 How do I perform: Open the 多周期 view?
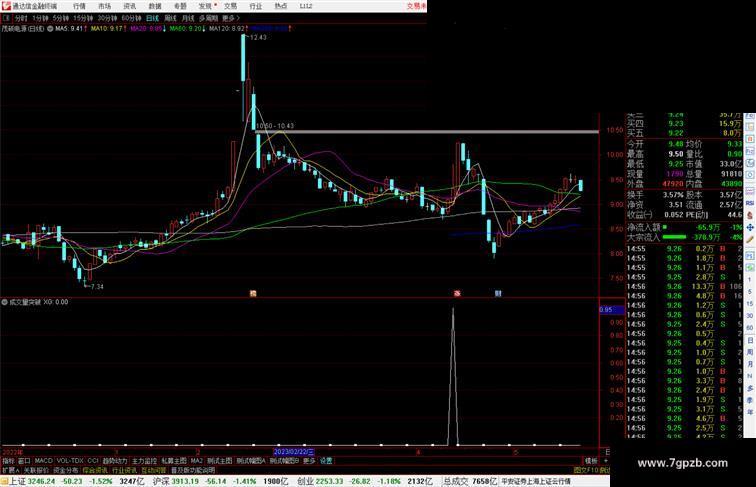(x=208, y=18)
